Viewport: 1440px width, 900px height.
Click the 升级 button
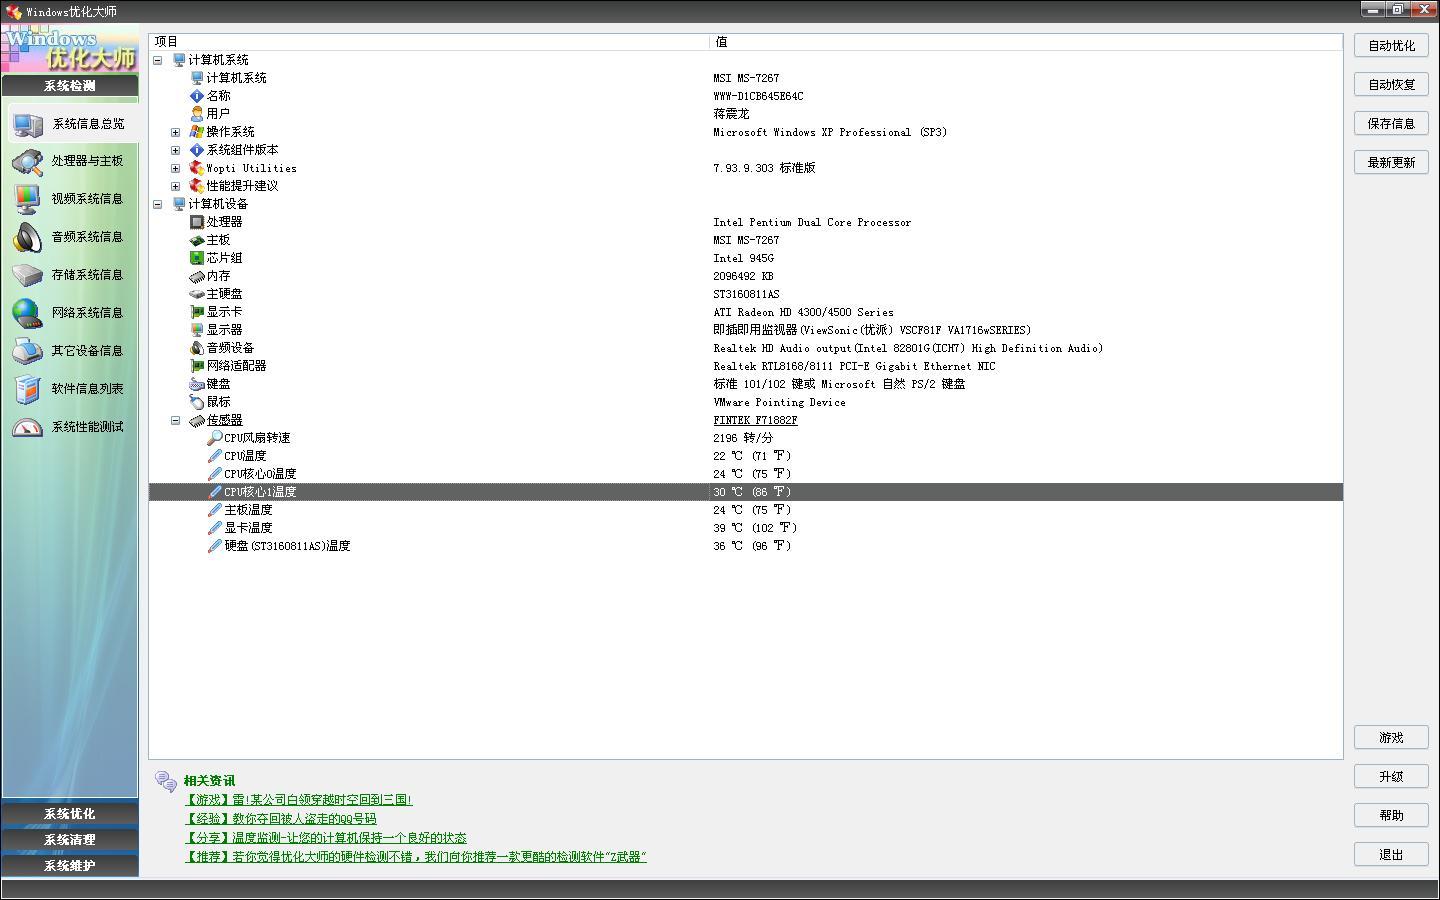pyautogui.click(x=1391, y=777)
